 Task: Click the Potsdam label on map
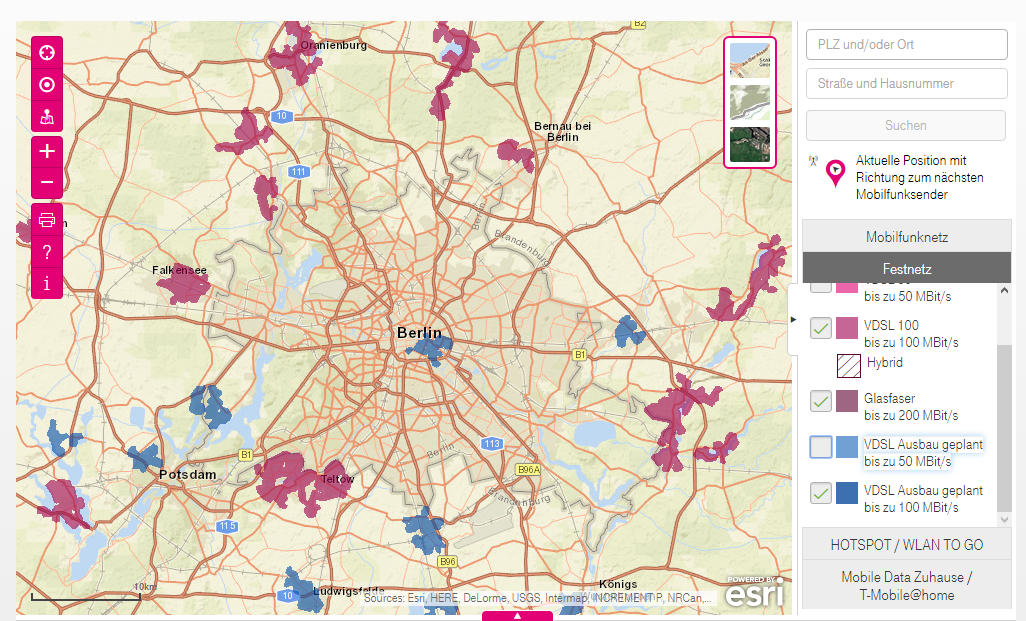tap(187, 474)
